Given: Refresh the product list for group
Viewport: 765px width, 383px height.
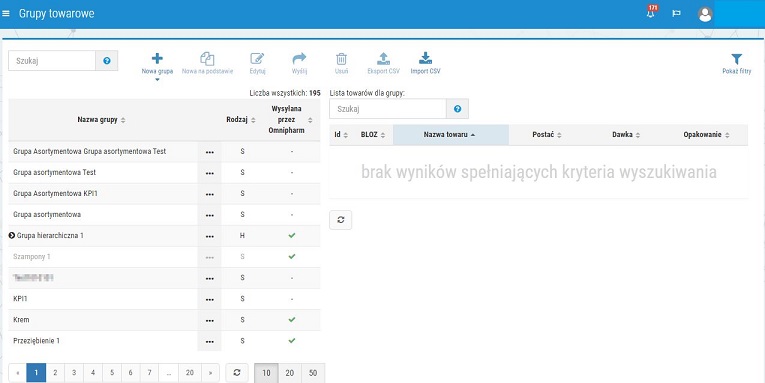Looking at the screenshot, I should coord(341,220).
